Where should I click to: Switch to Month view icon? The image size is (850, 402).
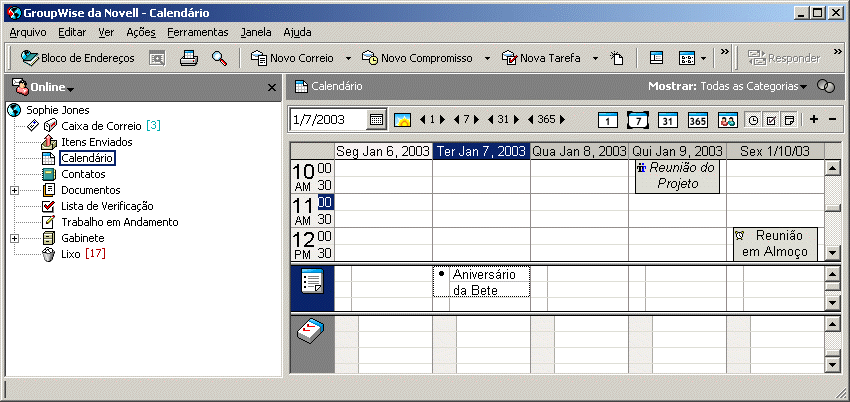667,120
